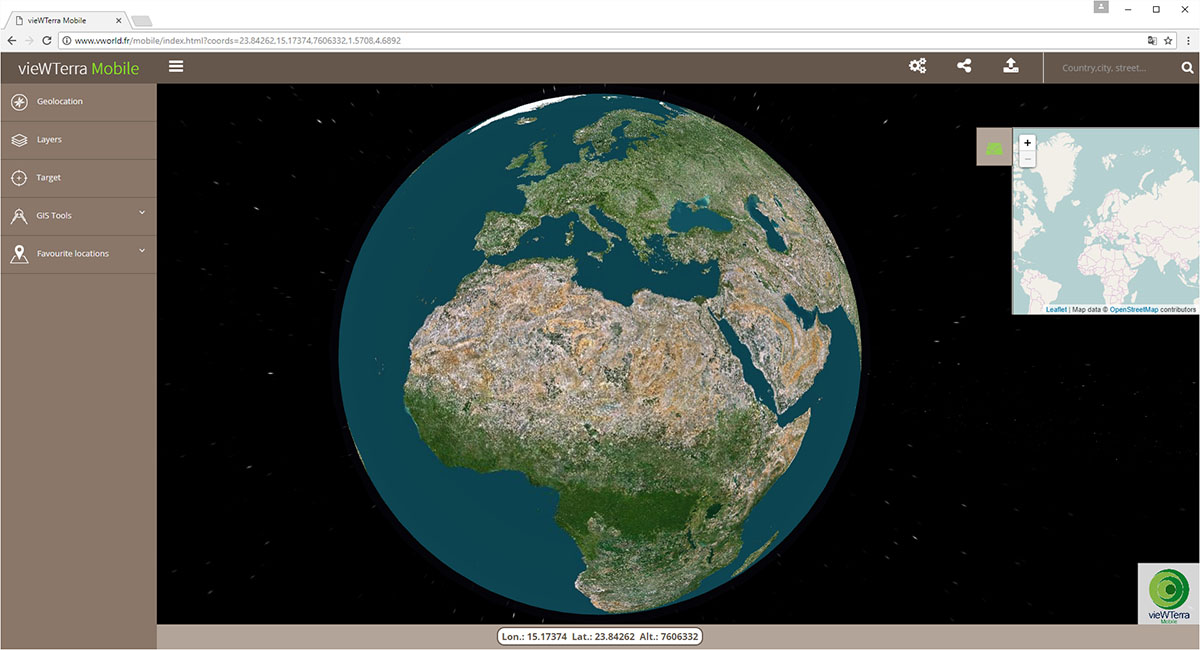The height and width of the screenshot is (650, 1200).
Task: Click the Favourite locations pin icon
Action: 19,254
